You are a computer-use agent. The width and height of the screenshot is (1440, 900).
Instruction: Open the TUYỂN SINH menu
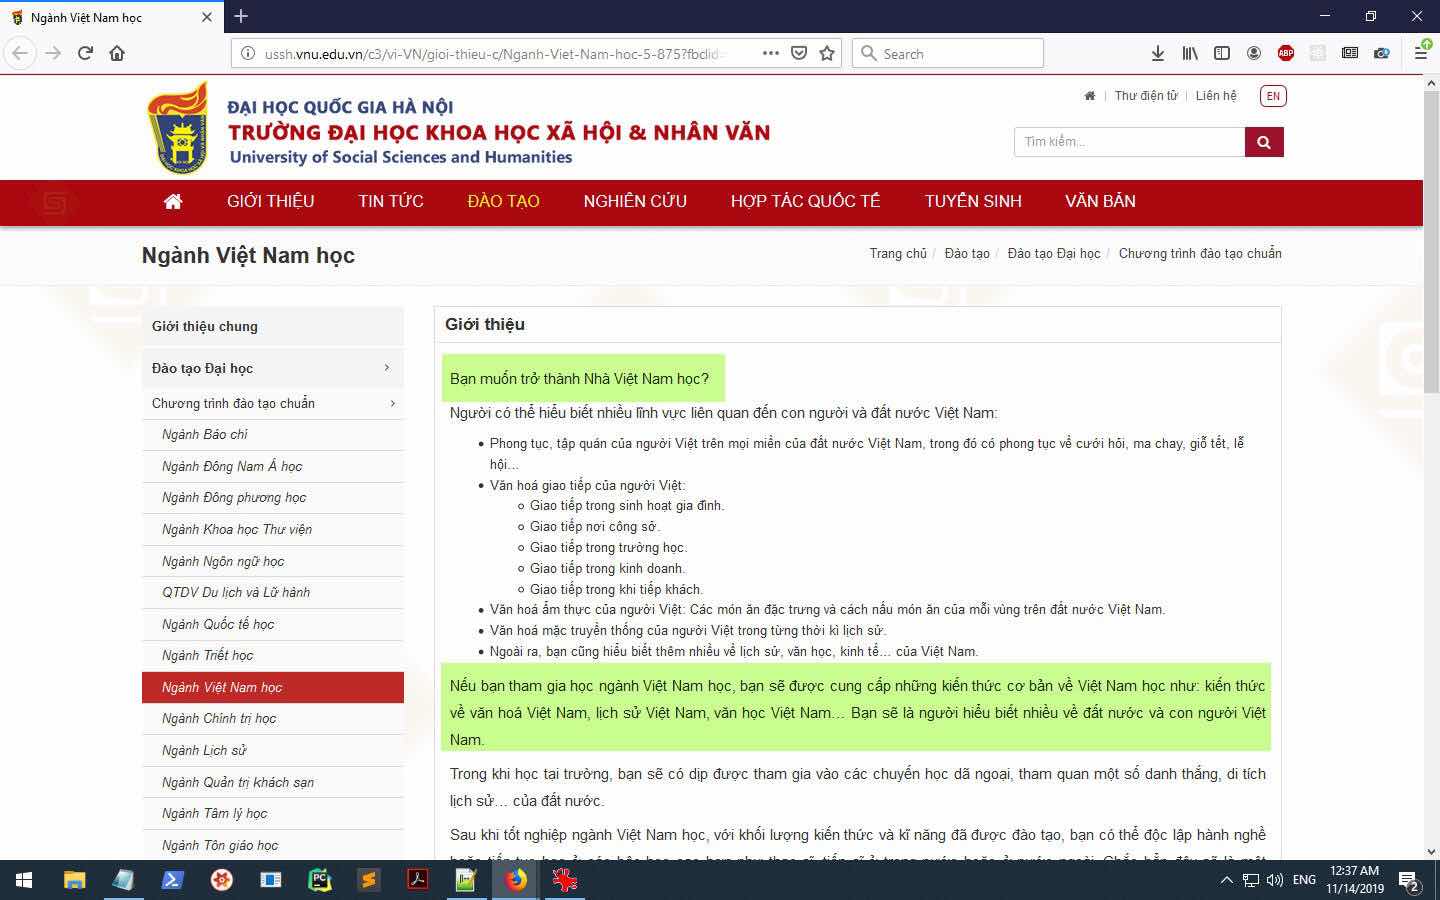click(x=973, y=201)
